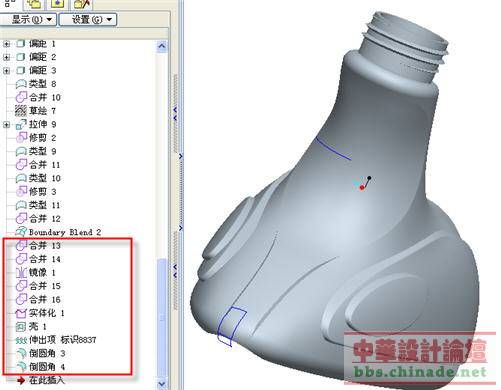This screenshot has height=390, width=501.
Task: Click the model tree scroll-down arrow
Action: [x=162, y=384]
